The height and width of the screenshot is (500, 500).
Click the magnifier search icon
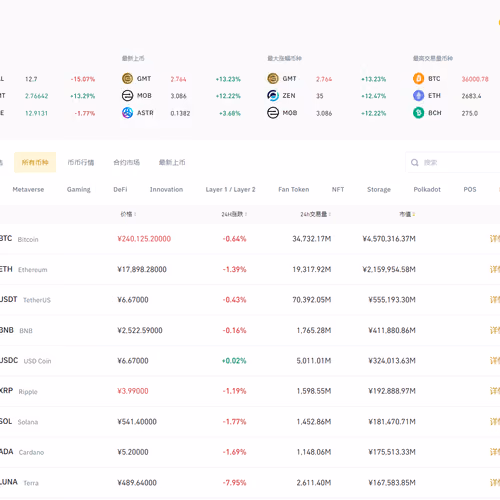click(x=414, y=163)
